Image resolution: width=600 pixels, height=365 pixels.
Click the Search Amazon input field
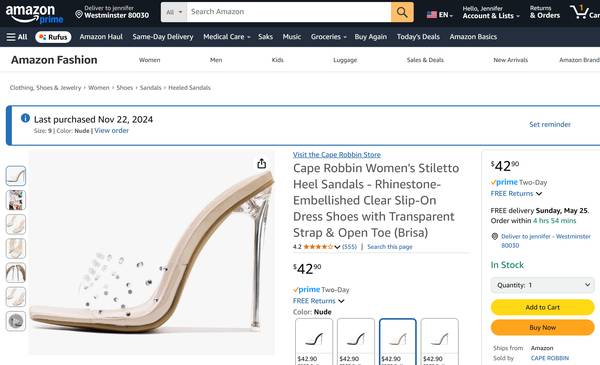click(x=289, y=12)
